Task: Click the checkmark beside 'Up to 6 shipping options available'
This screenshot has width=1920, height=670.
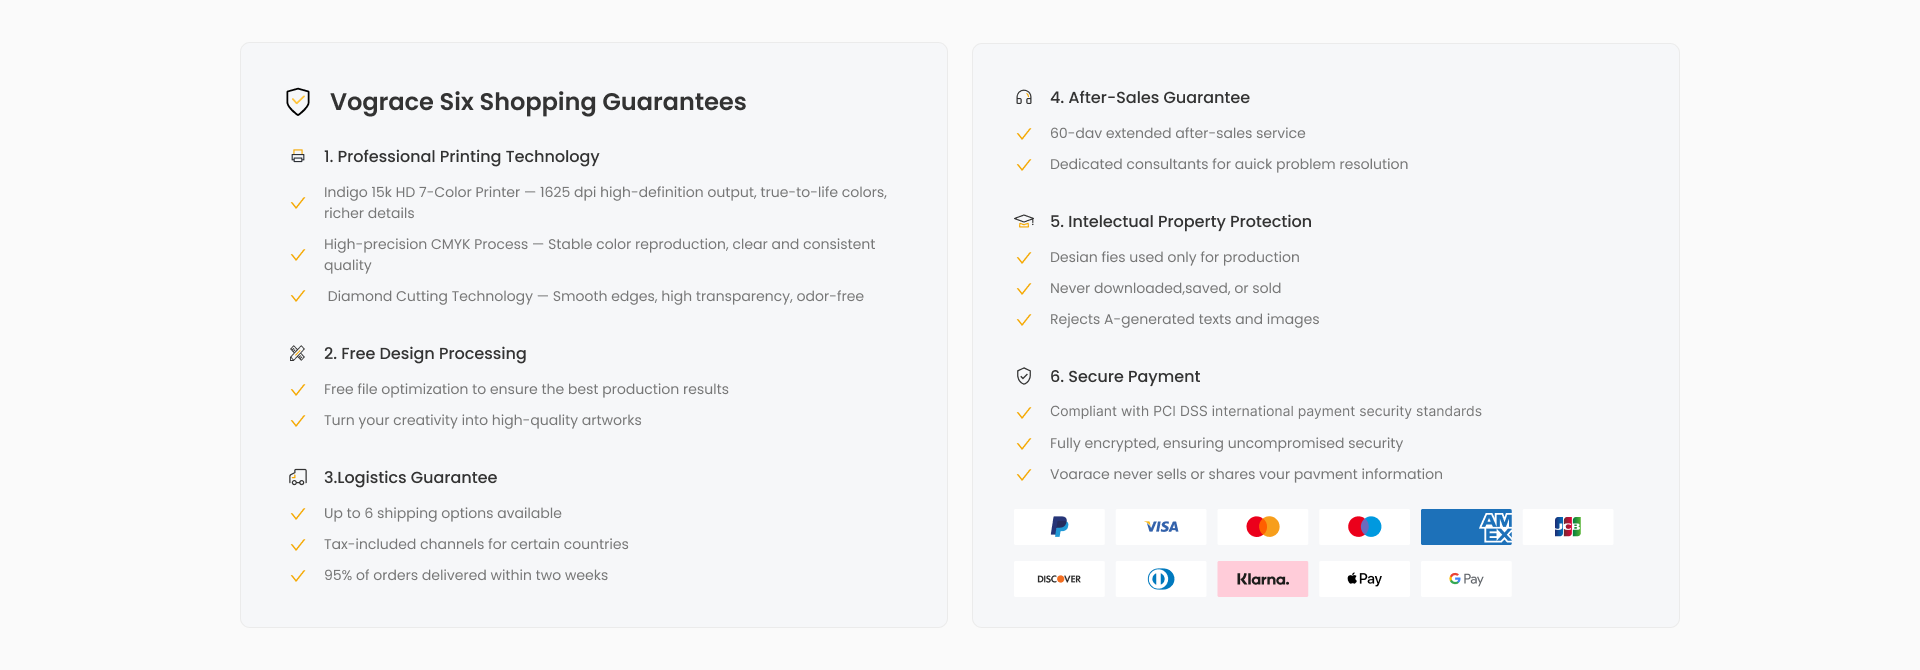Action: 298,514
